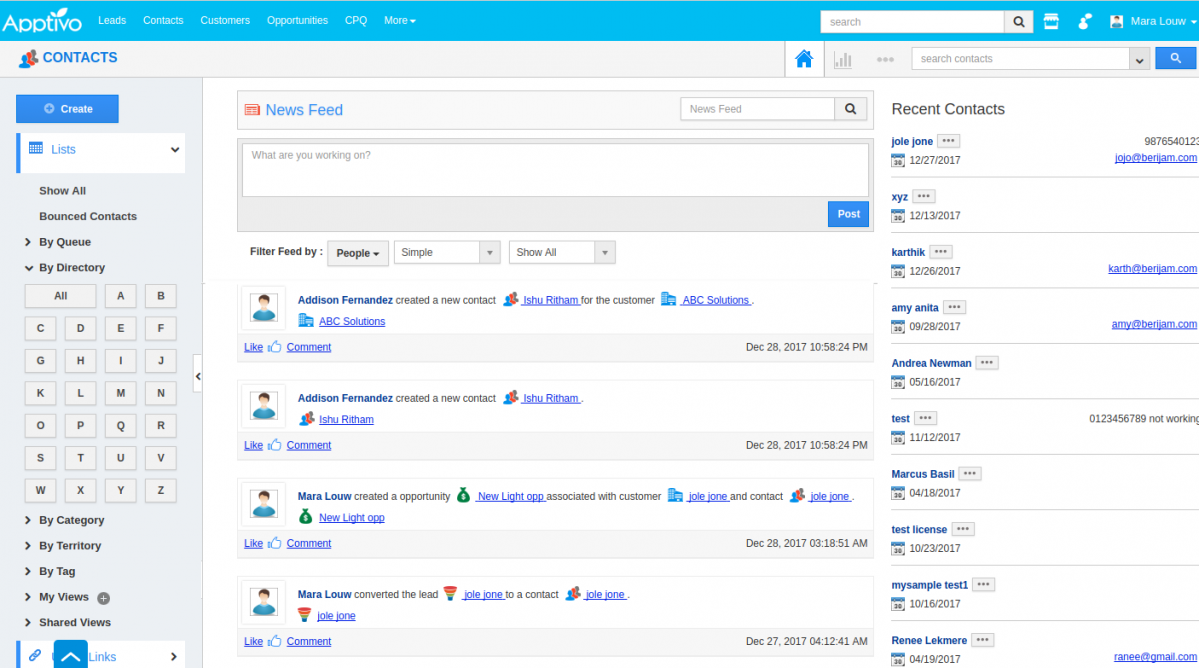The width and height of the screenshot is (1199, 668).
Task: Click the Contacts module icon in header
Action: (28, 59)
